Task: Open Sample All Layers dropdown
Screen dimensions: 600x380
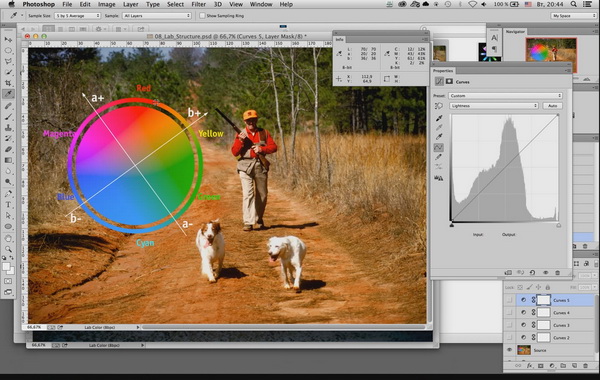Action: (157, 16)
